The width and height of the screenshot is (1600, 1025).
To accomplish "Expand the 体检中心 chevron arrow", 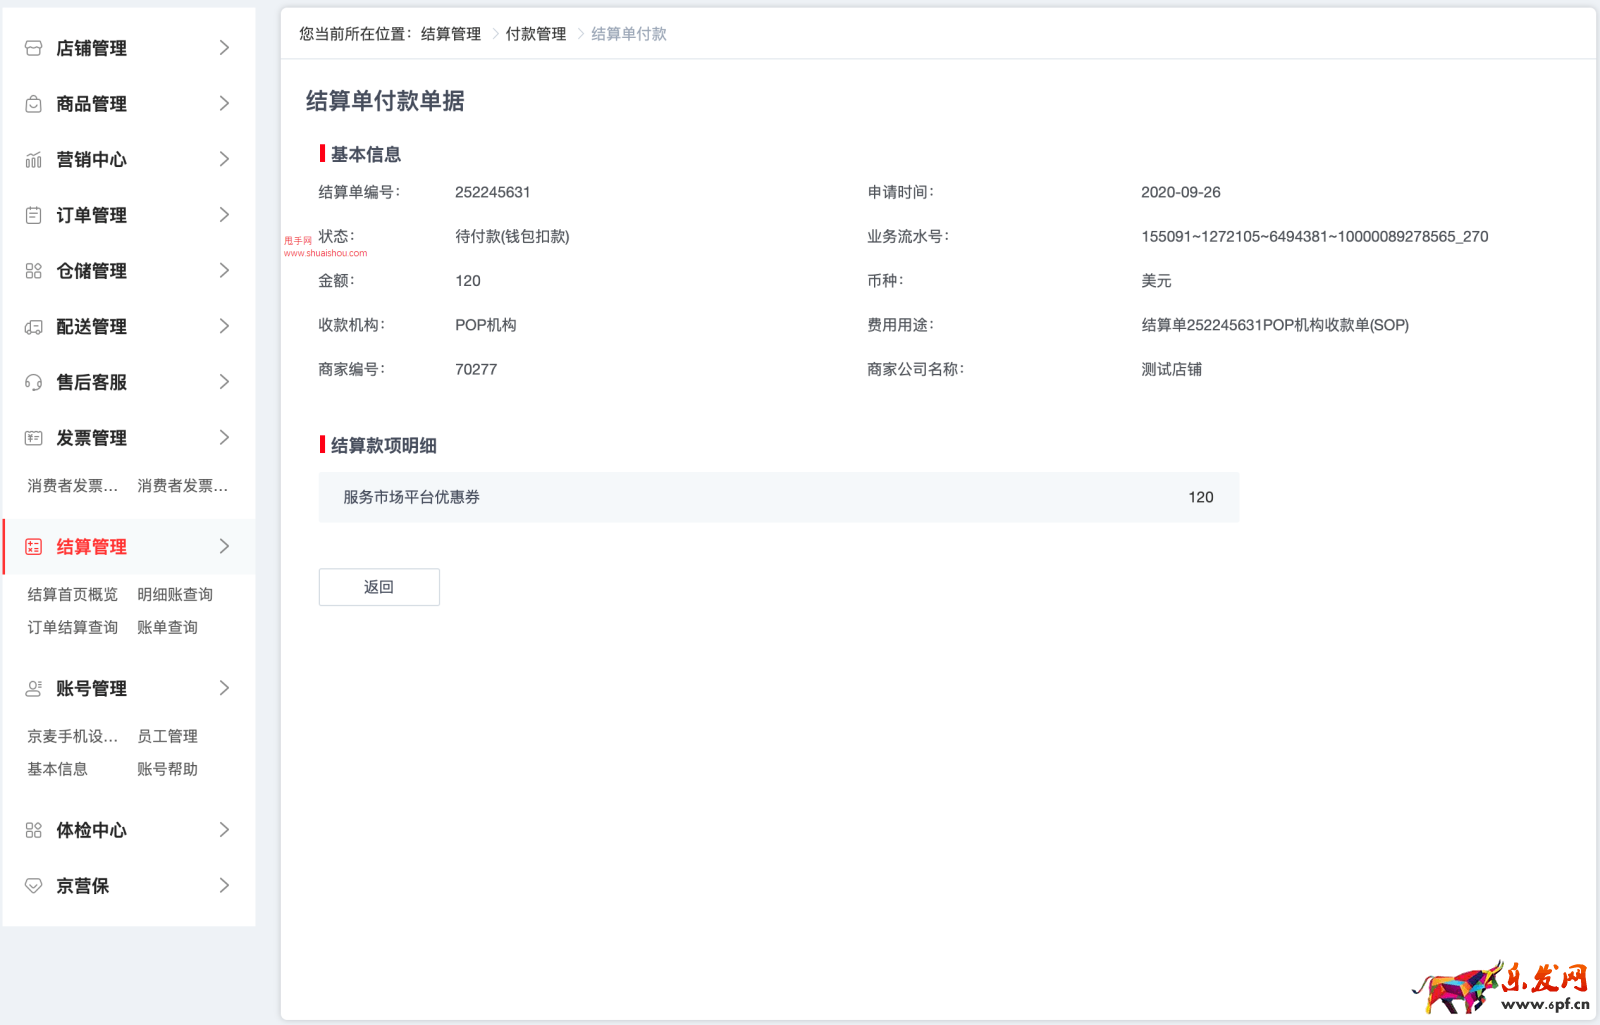I will (224, 830).
